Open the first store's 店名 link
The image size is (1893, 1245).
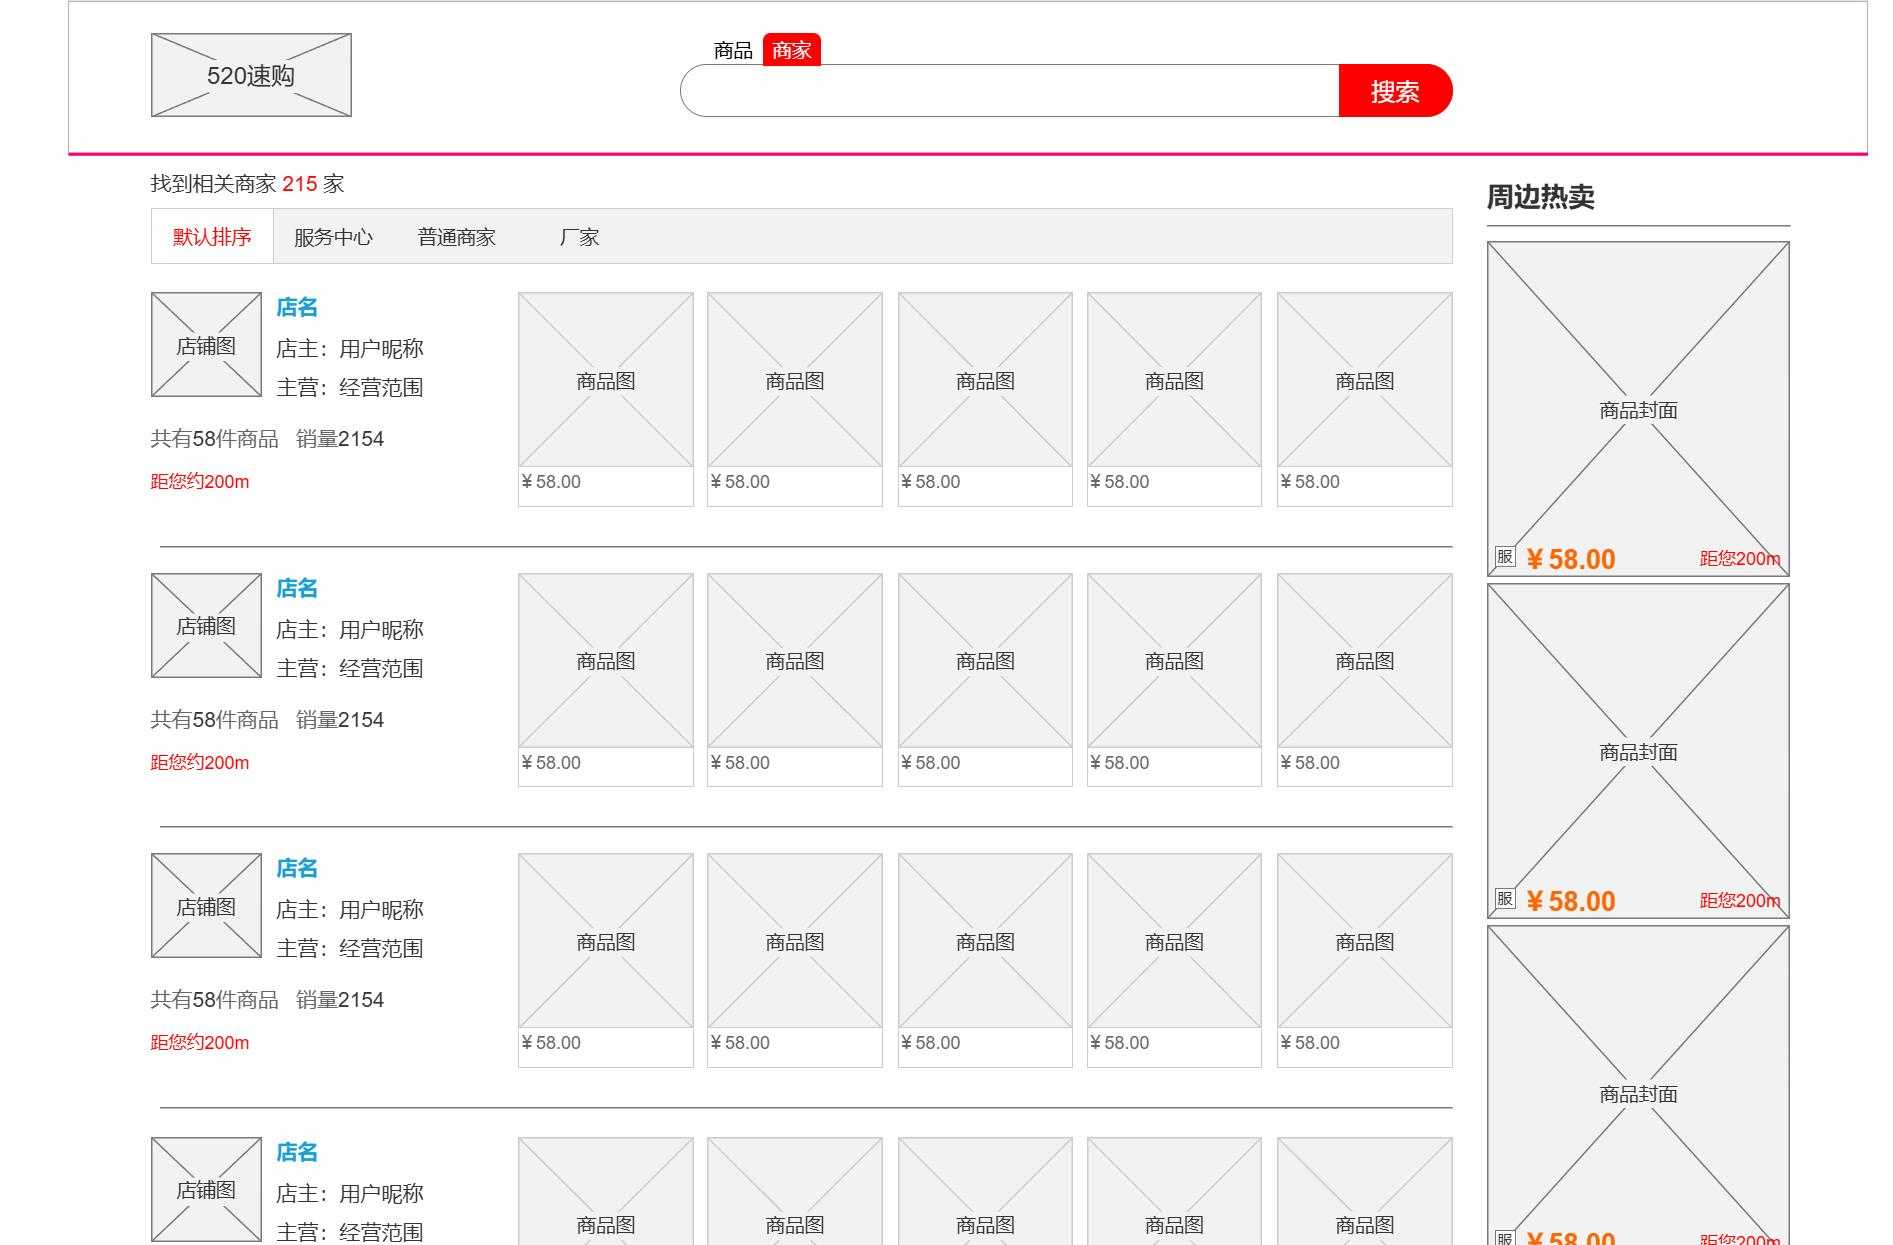click(297, 307)
